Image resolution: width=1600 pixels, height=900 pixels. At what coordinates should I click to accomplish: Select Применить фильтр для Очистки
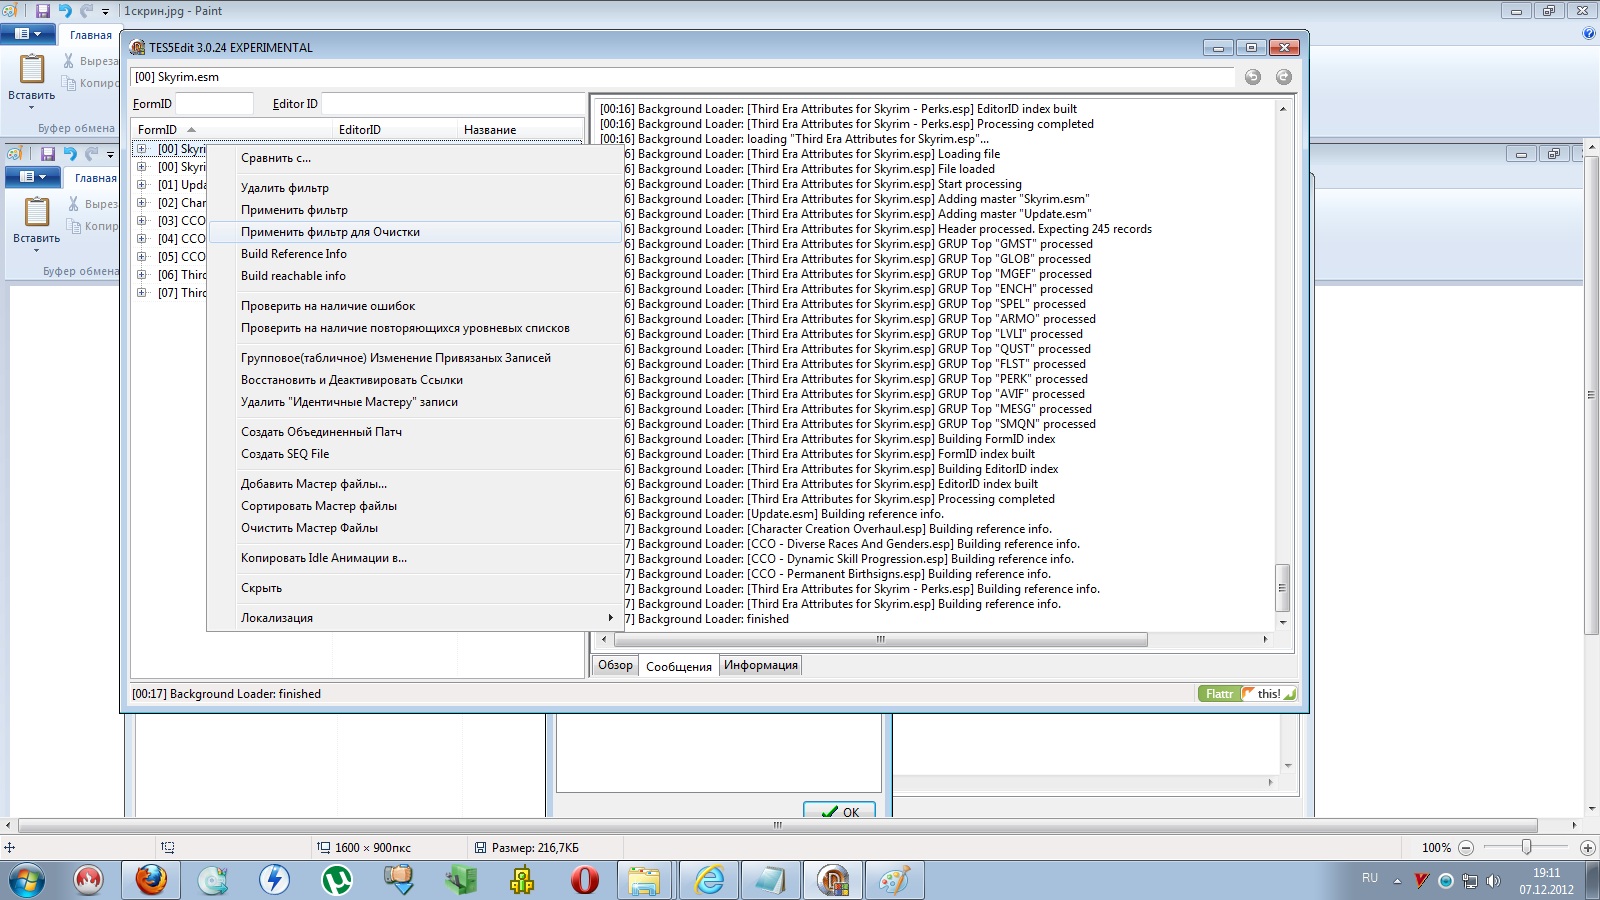click(x=414, y=232)
